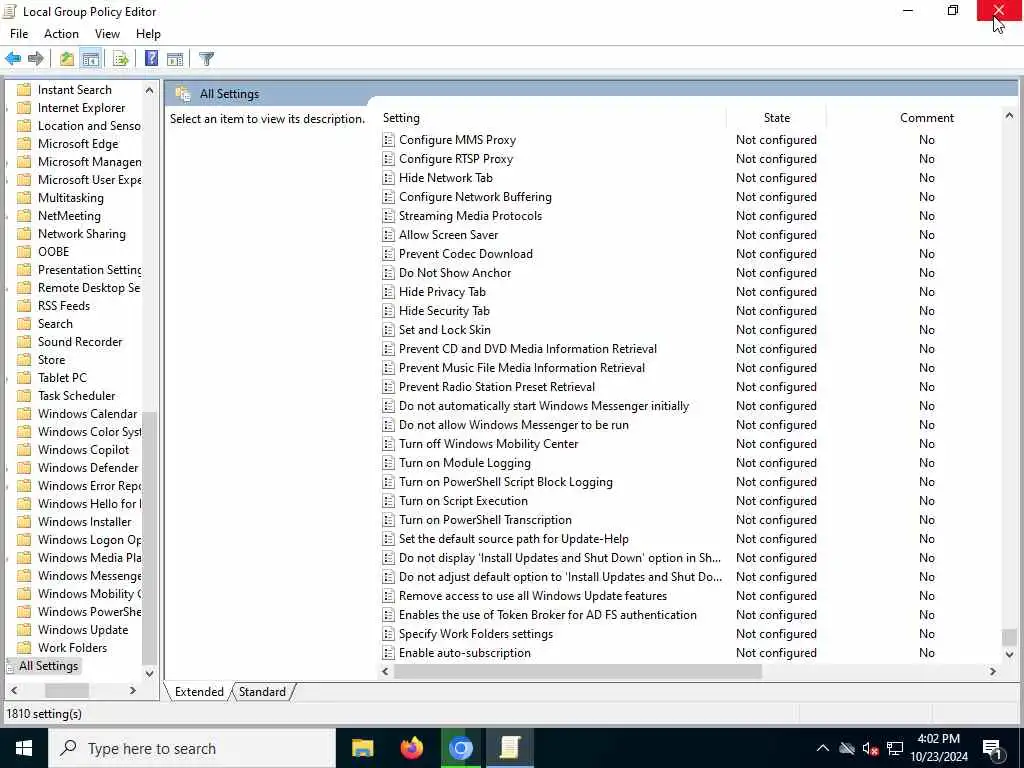Toggle the Show/Hide Console Tree icon

coord(91,59)
